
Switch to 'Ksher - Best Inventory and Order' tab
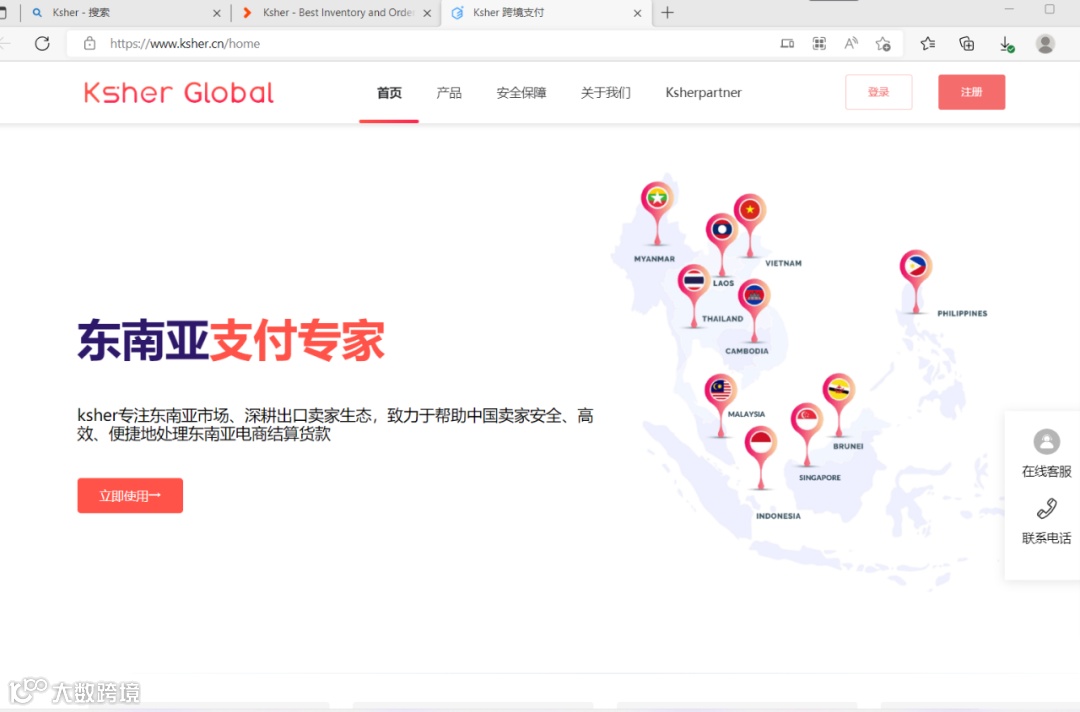tap(338, 12)
